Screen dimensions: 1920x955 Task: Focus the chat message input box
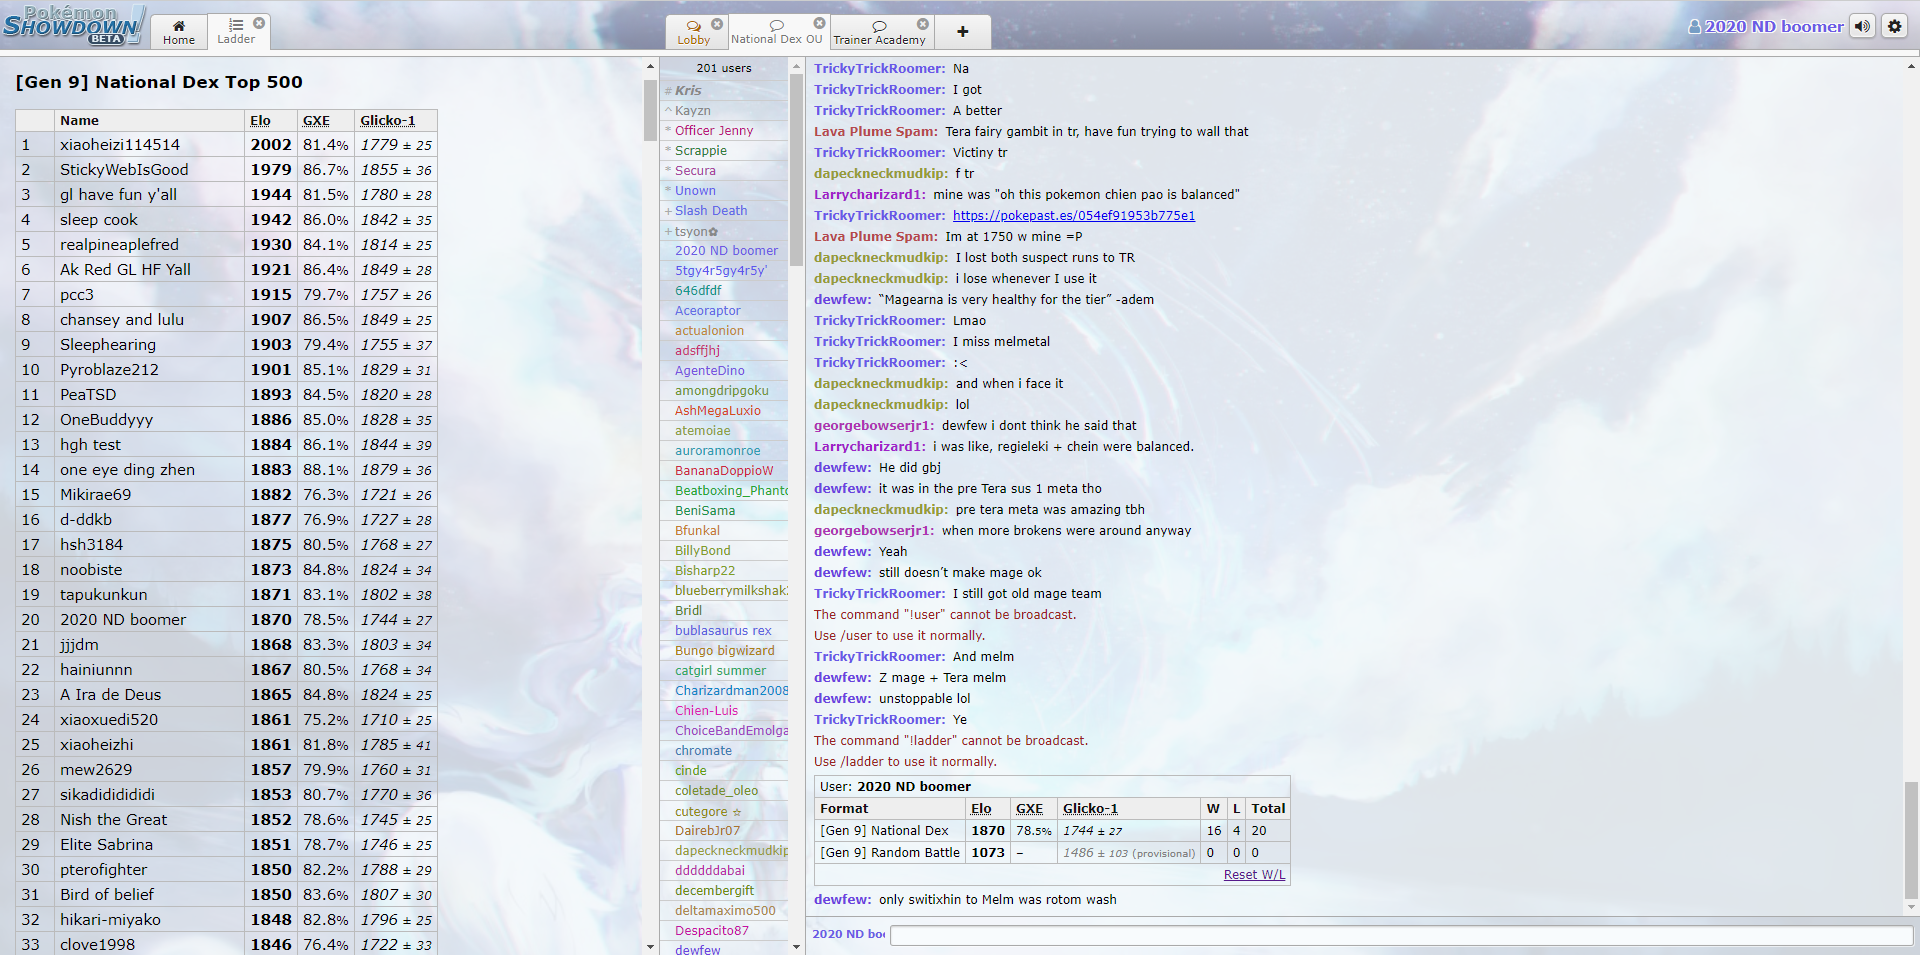1400,935
